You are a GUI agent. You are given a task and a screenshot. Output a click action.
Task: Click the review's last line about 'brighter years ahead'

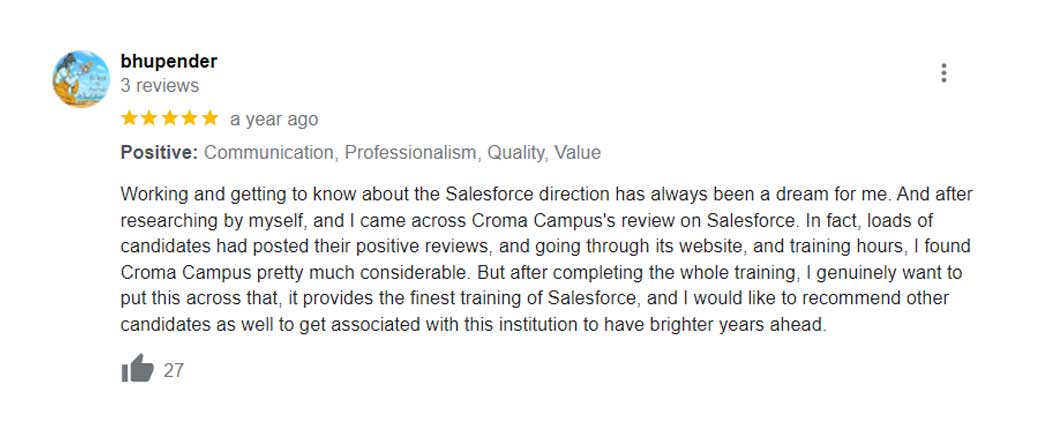click(x=473, y=324)
